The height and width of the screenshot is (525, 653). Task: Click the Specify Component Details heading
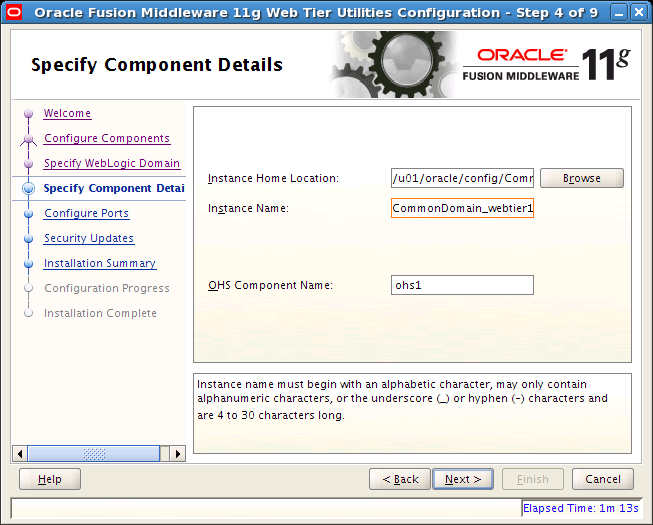(x=157, y=65)
